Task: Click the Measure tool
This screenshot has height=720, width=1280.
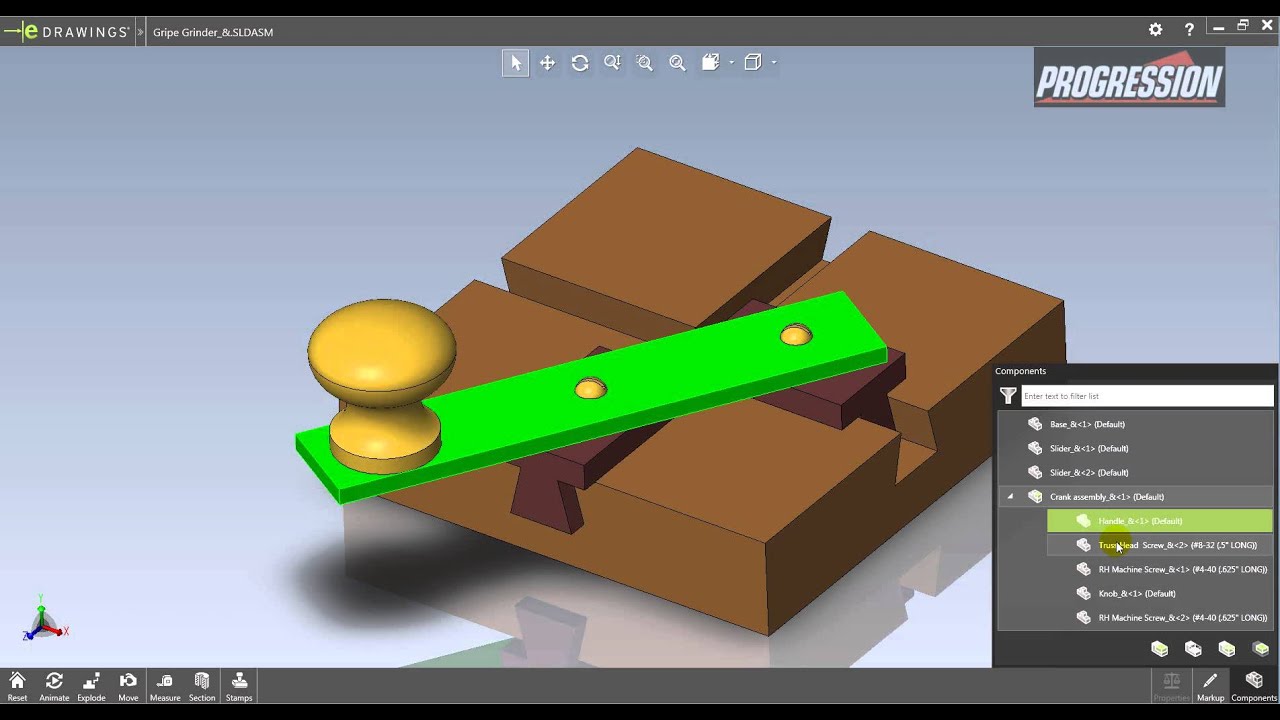Action: pyautogui.click(x=165, y=686)
